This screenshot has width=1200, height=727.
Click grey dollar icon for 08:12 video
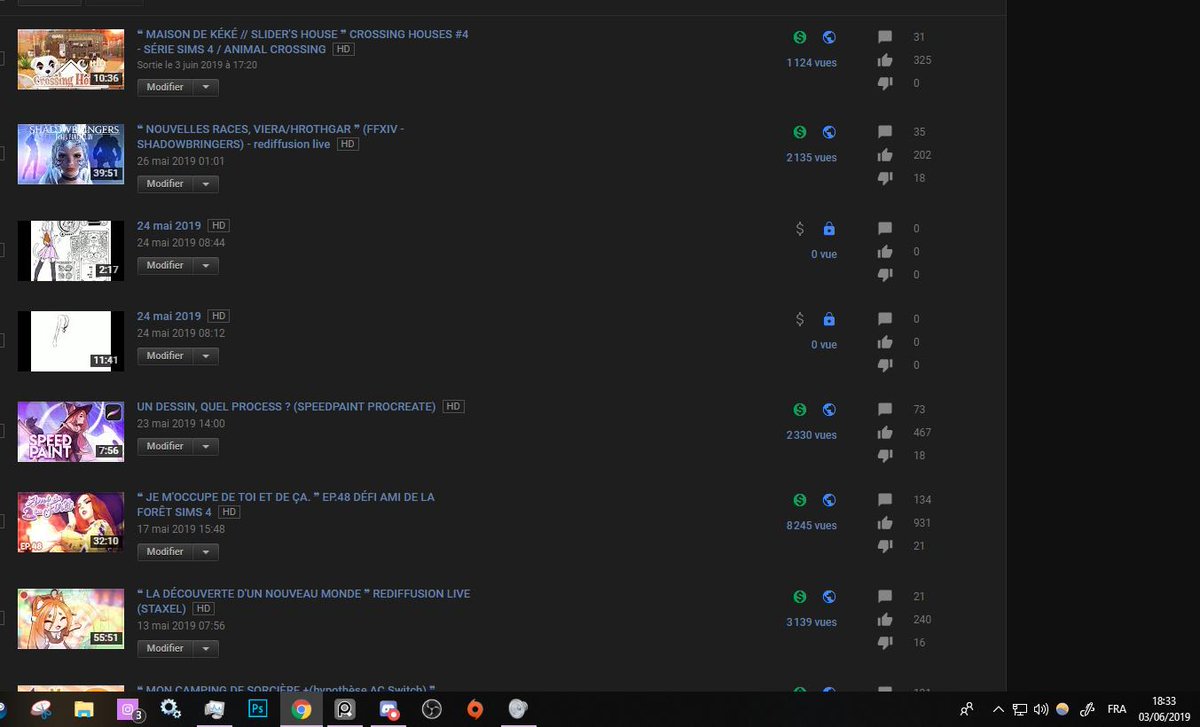800,319
